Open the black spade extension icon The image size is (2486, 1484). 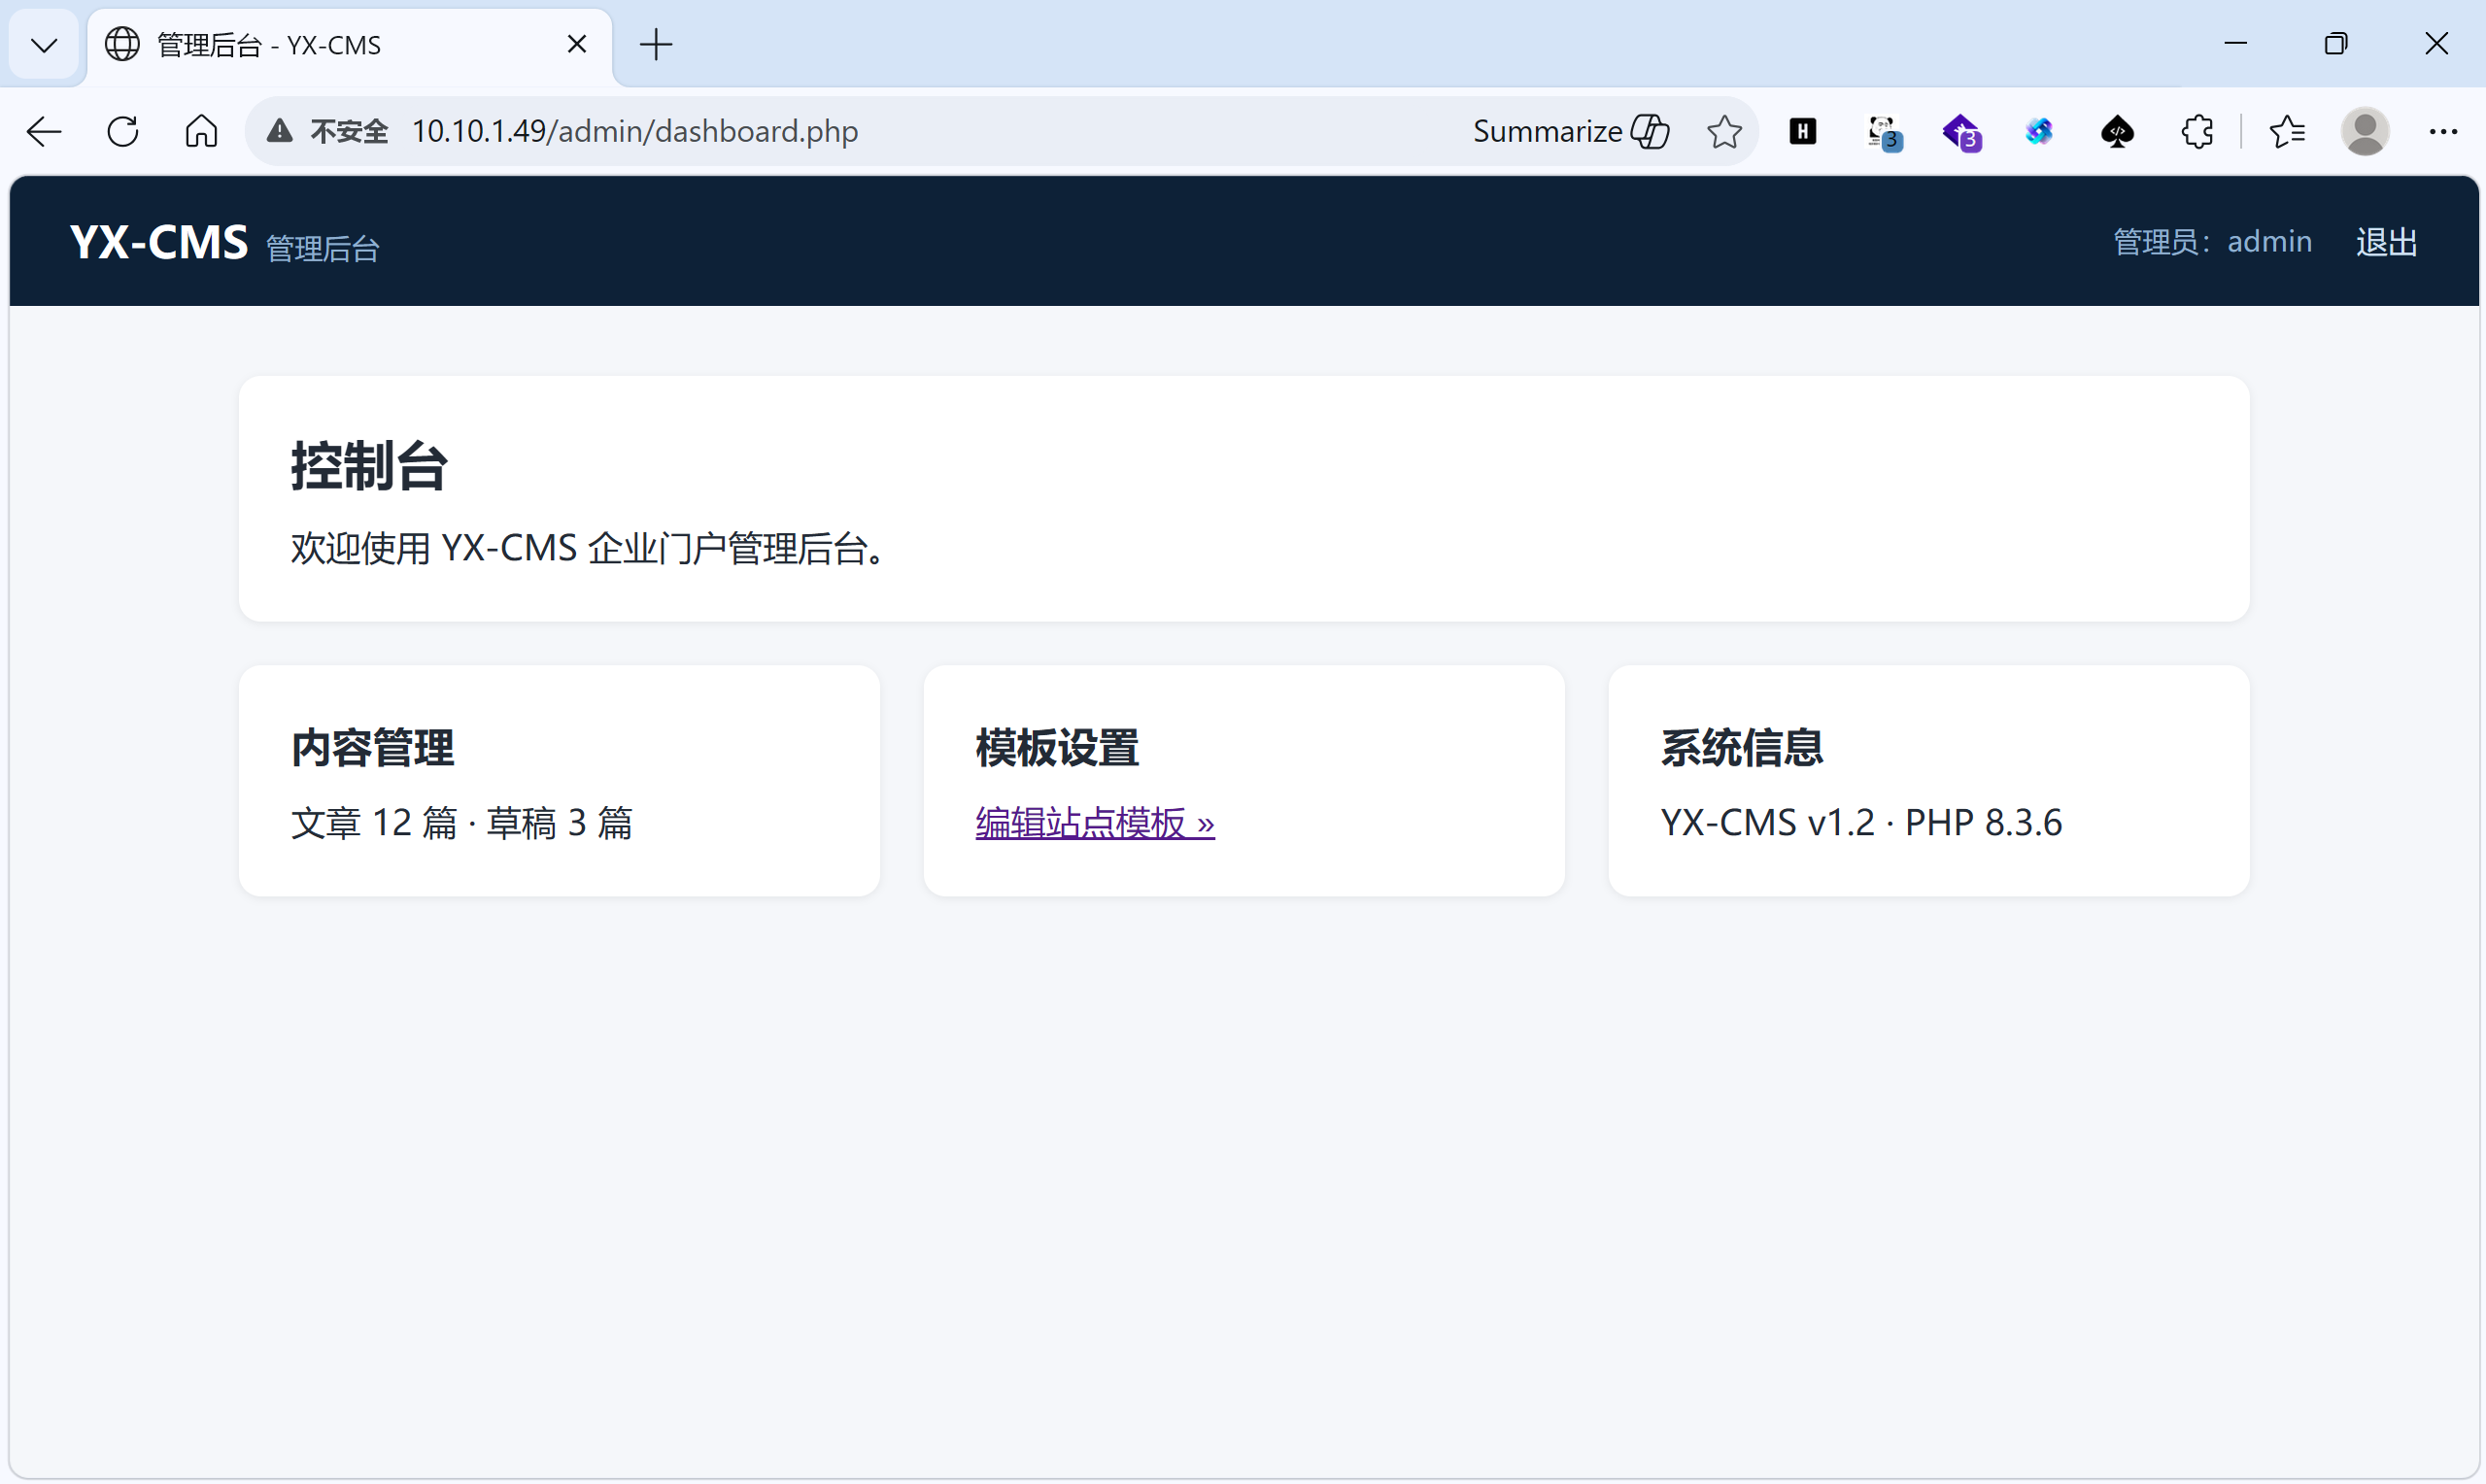pos(2118,132)
